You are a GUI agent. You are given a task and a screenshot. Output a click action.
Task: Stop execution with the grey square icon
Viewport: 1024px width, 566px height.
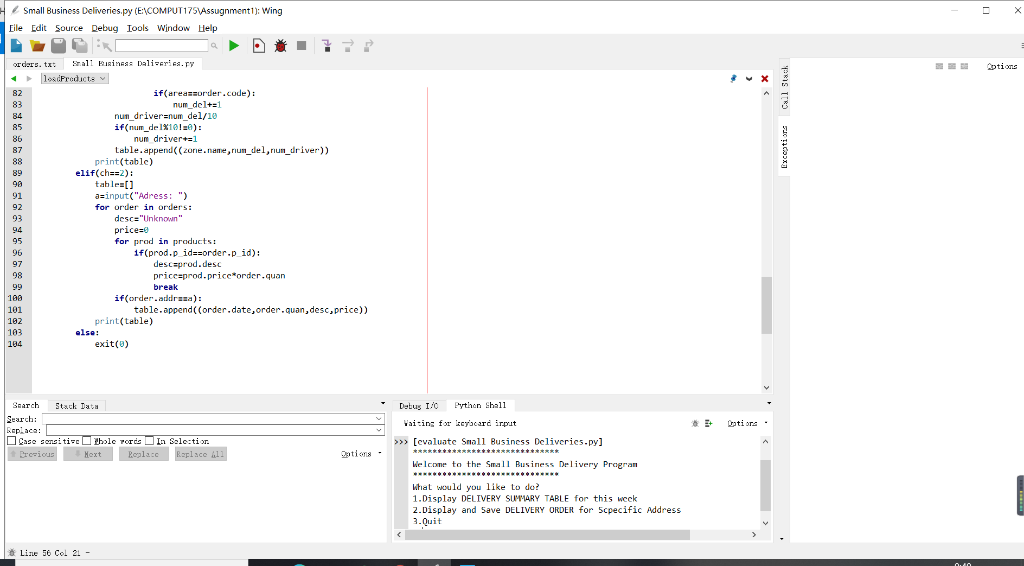[x=301, y=46]
